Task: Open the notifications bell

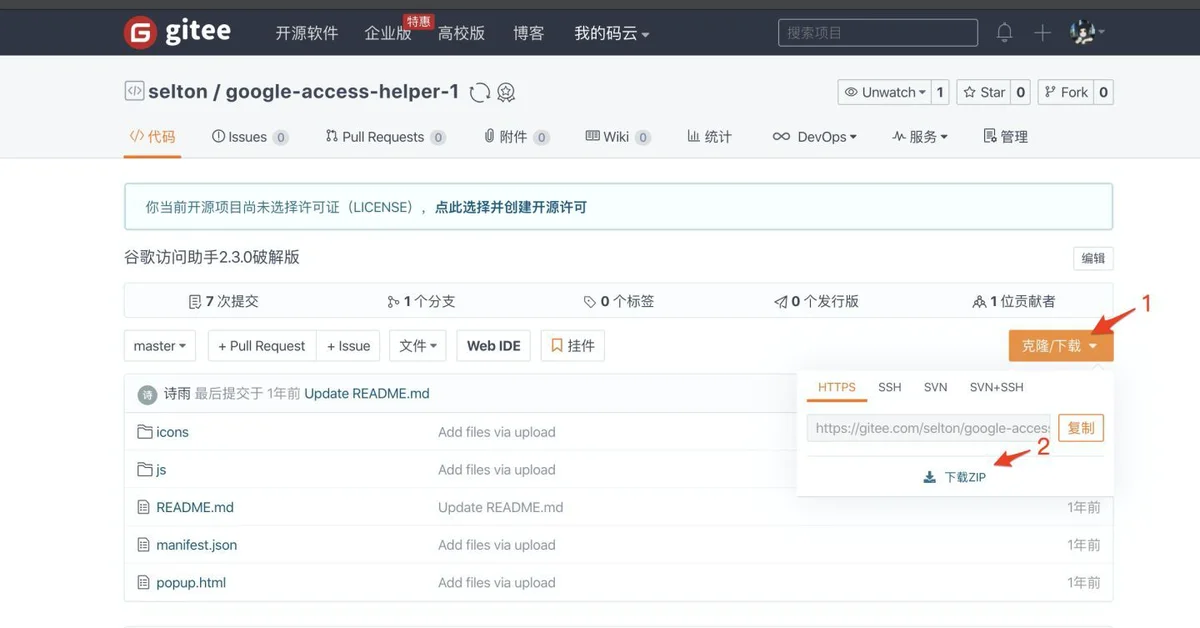Action: point(1004,33)
